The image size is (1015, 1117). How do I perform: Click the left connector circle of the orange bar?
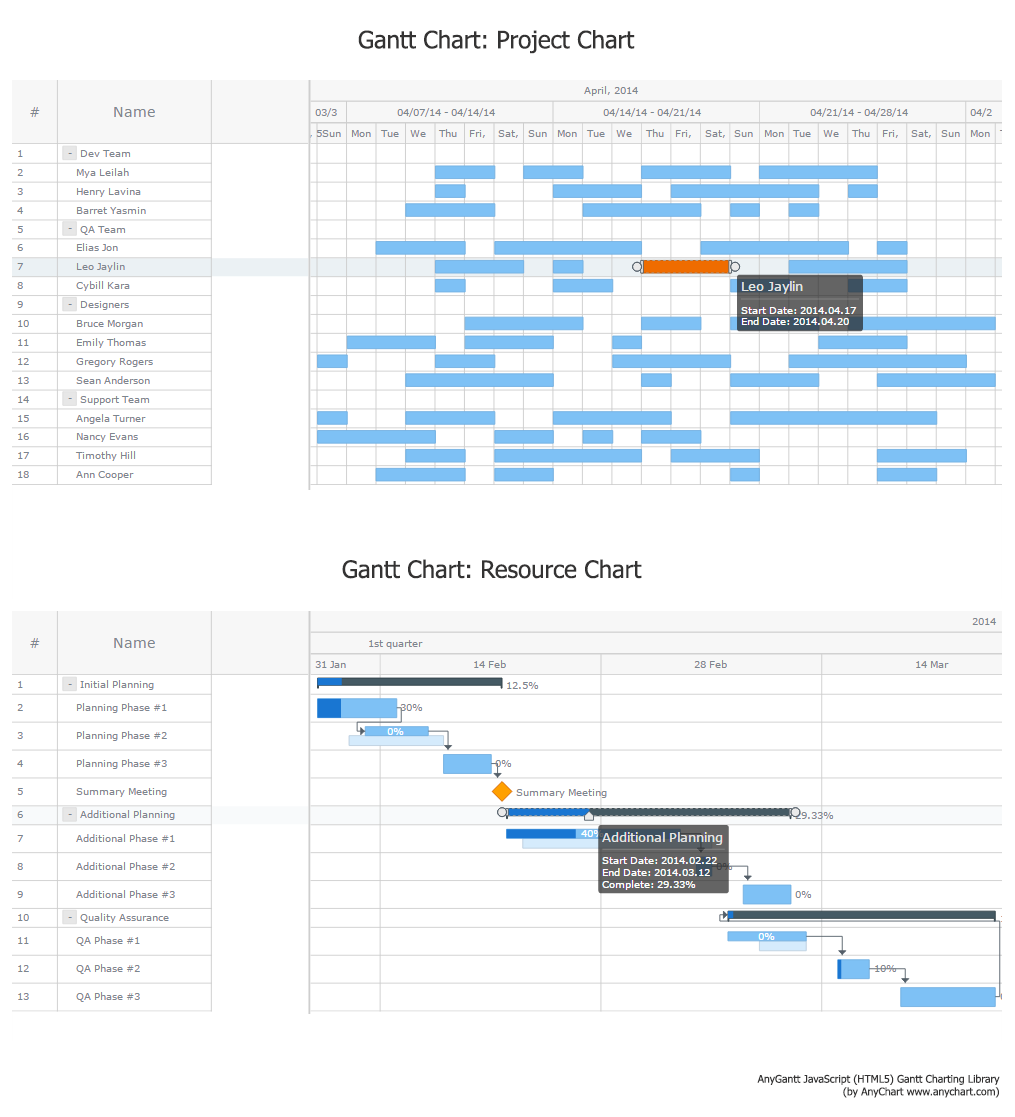(637, 267)
